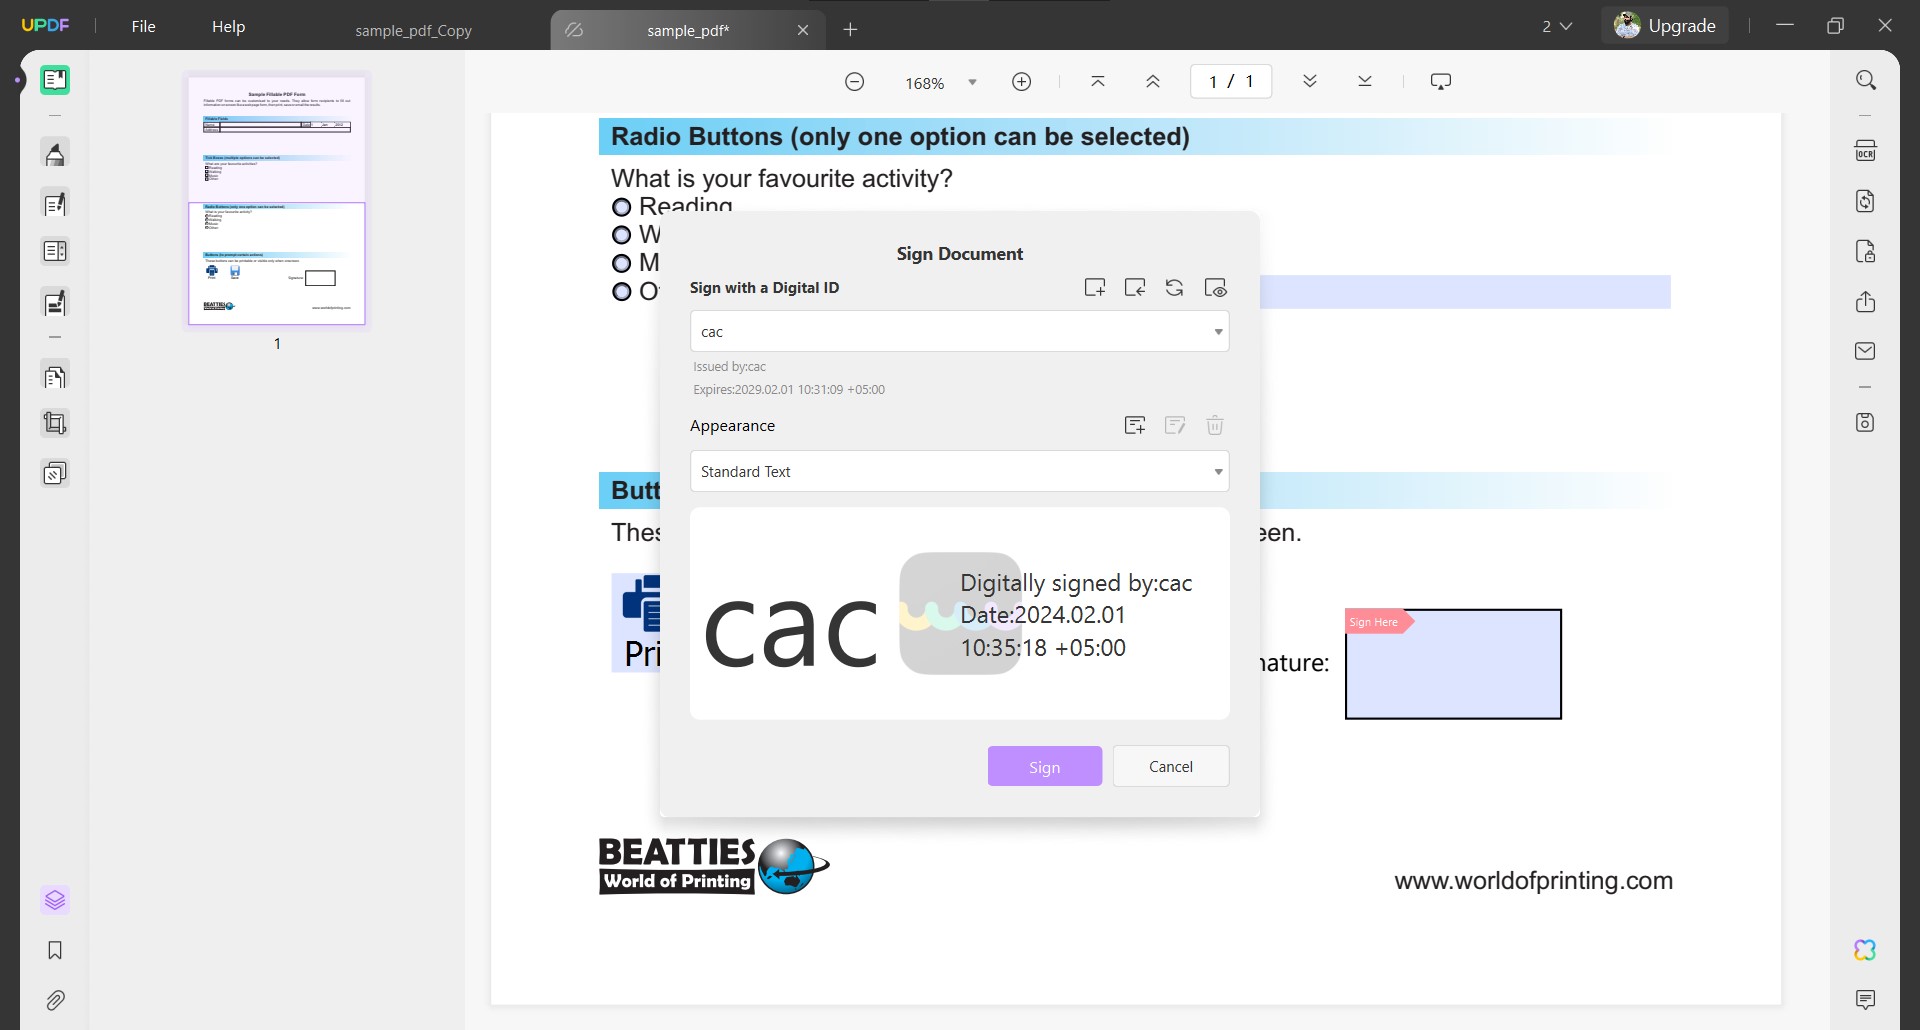This screenshot has width=1920, height=1030.
Task: Open the Prepare Form tool in sidebar
Action: coord(55,251)
